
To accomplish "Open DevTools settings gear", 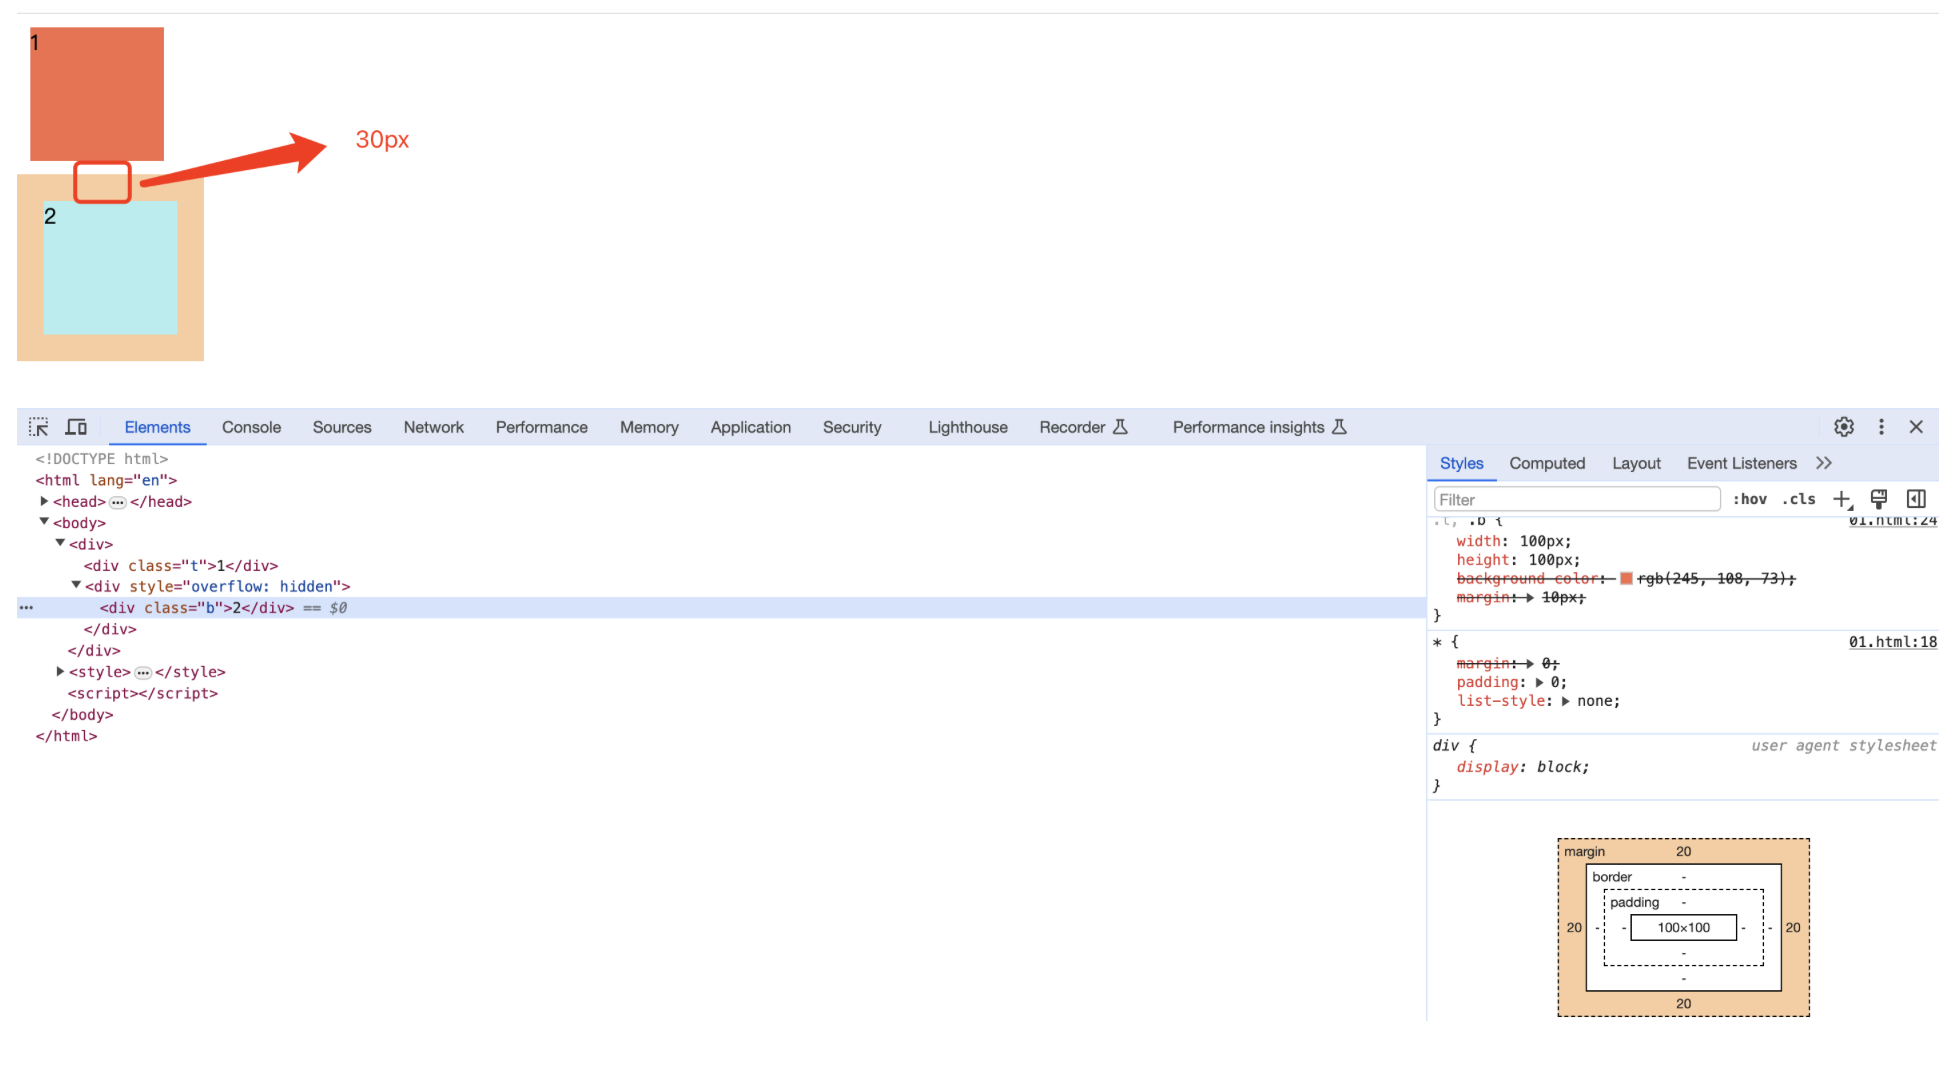I will (1844, 427).
